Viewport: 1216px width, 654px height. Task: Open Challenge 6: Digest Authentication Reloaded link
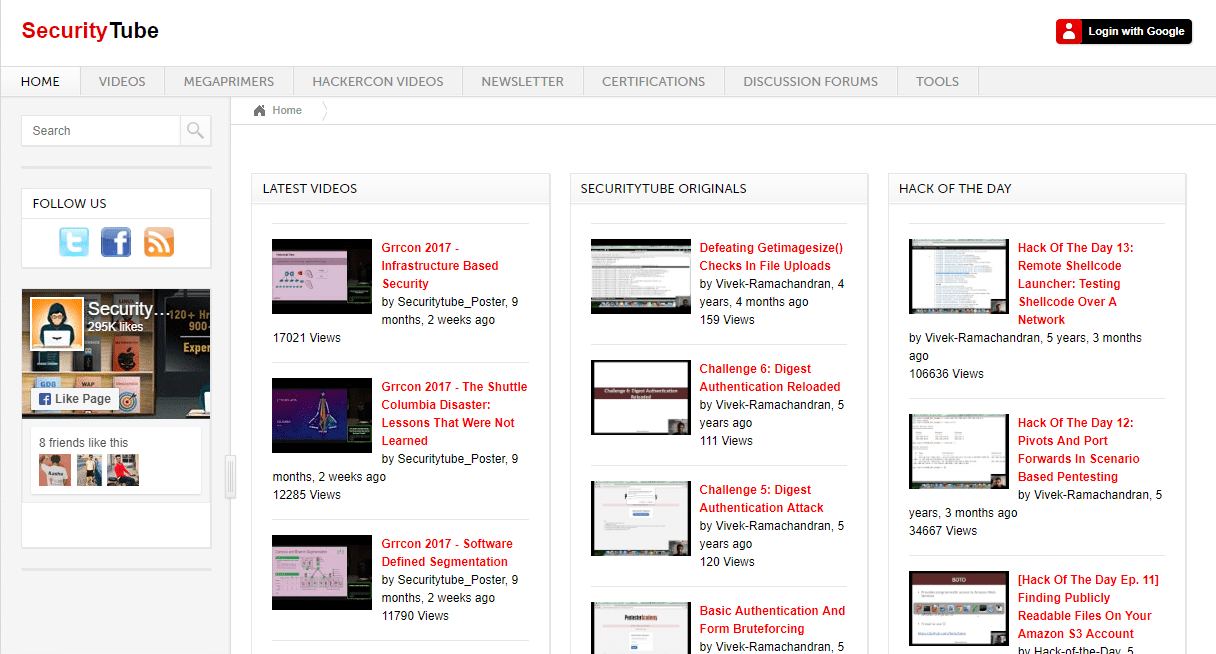point(770,378)
